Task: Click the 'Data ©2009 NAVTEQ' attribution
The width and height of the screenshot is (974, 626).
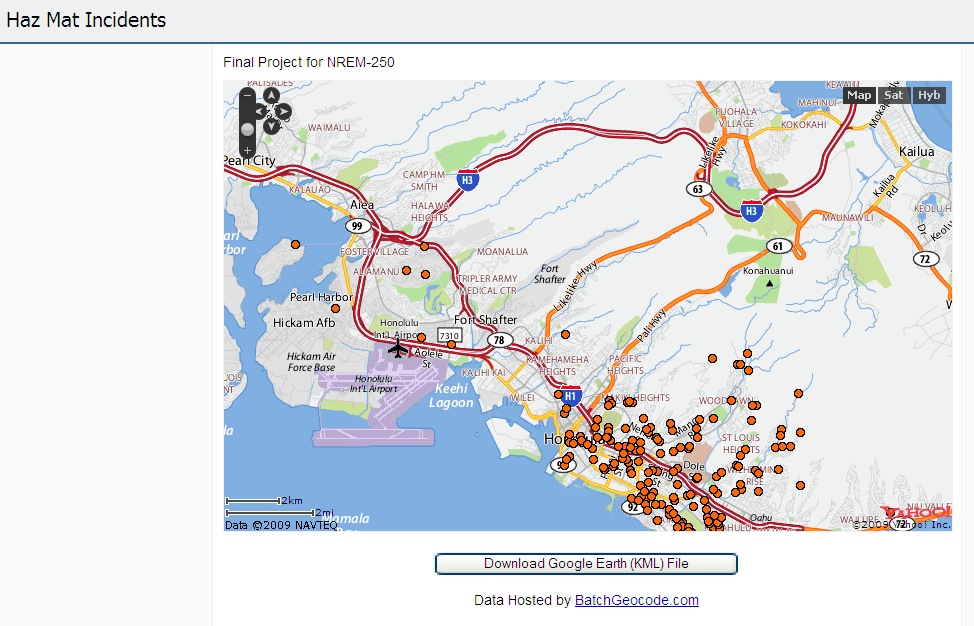Action: point(281,525)
